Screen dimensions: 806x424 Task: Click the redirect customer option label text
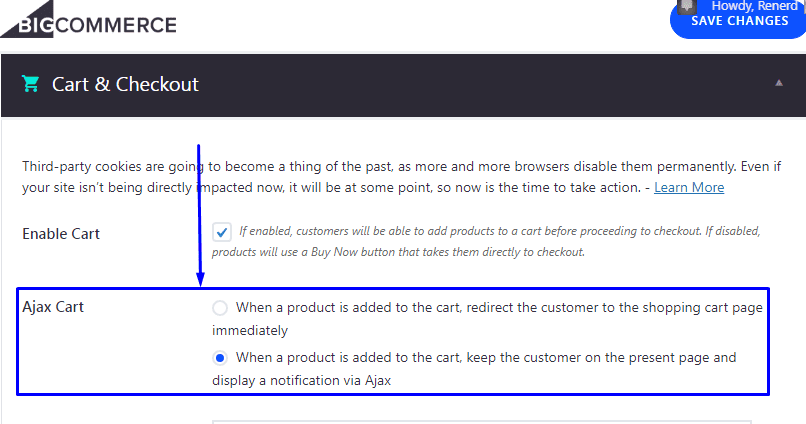tap(487, 319)
